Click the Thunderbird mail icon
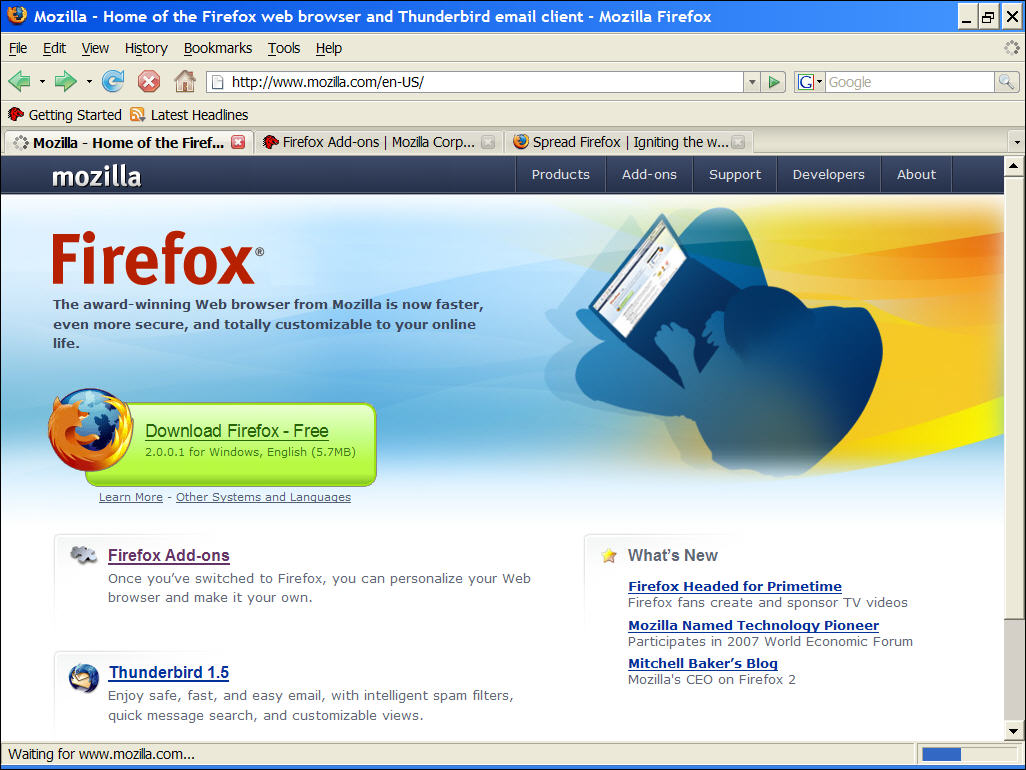This screenshot has width=1026, height=770. pyautogui.click(x=83, y=678)
